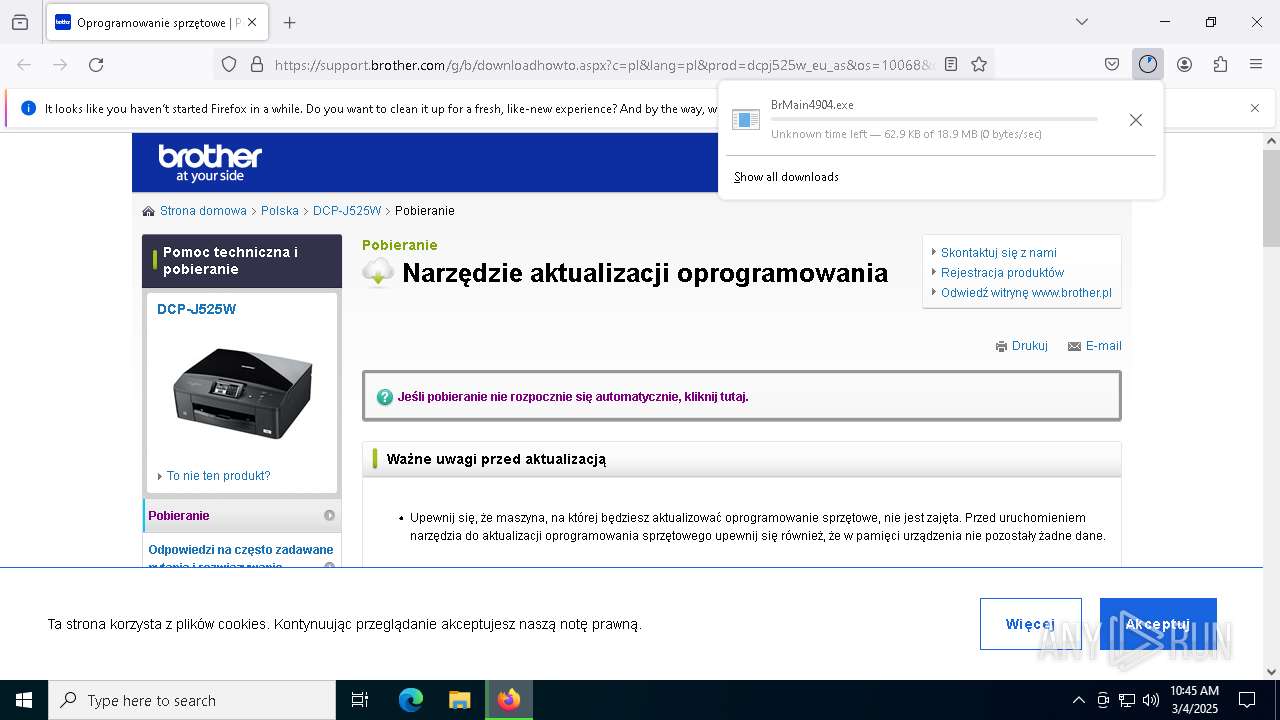Open Windows notification center icon
Image resolution: width=1280 pixels, height=720 pixels.
1247,700
